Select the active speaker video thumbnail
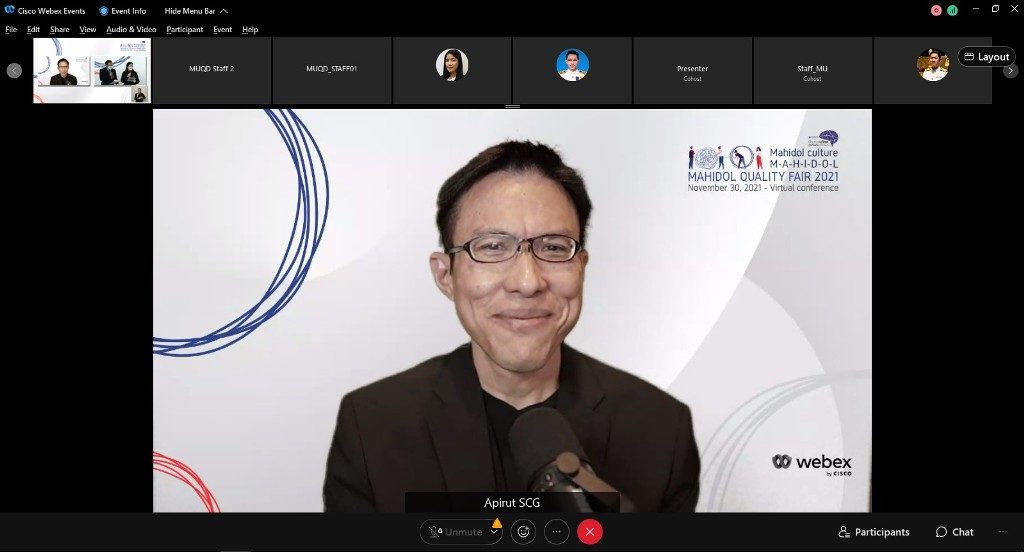This screenshot has width=1024, height=552. (91, 71)
